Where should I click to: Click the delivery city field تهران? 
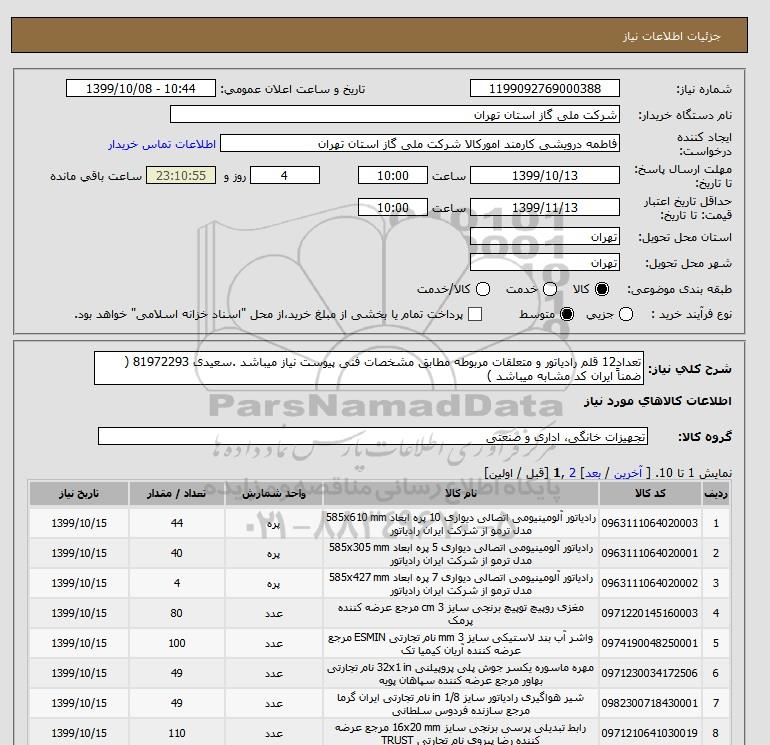pos(545,262)
